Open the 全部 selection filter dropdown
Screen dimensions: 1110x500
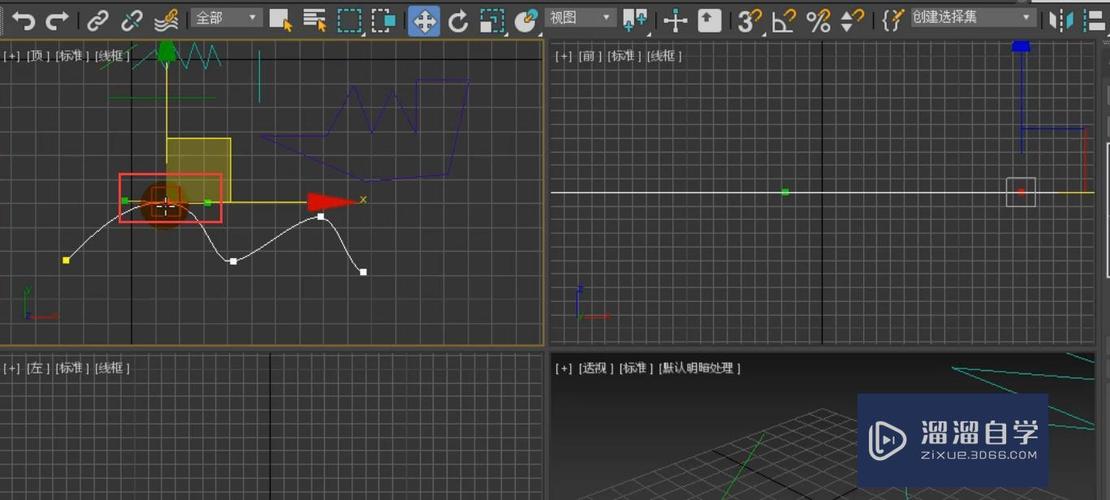coord(227,18)
